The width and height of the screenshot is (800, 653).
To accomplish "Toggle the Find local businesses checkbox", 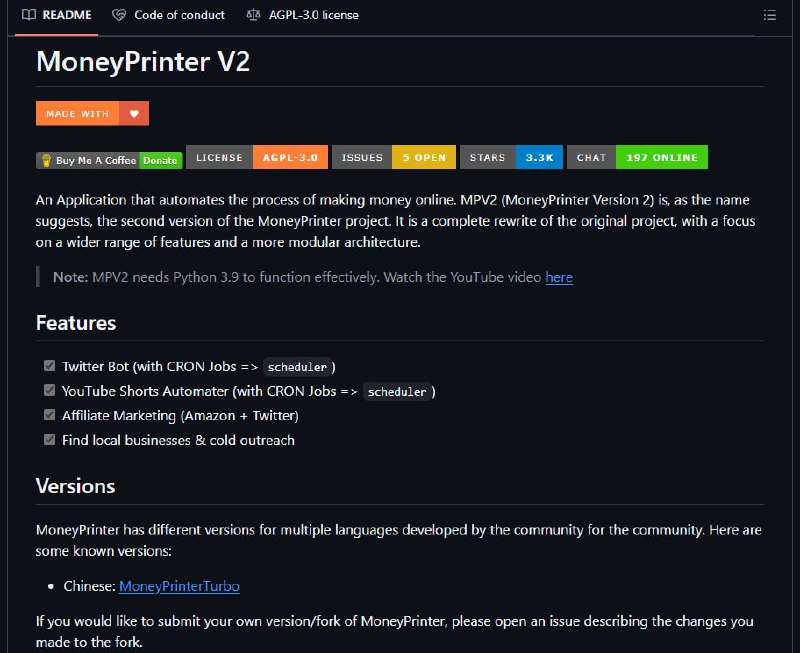I will pos(49,439).
